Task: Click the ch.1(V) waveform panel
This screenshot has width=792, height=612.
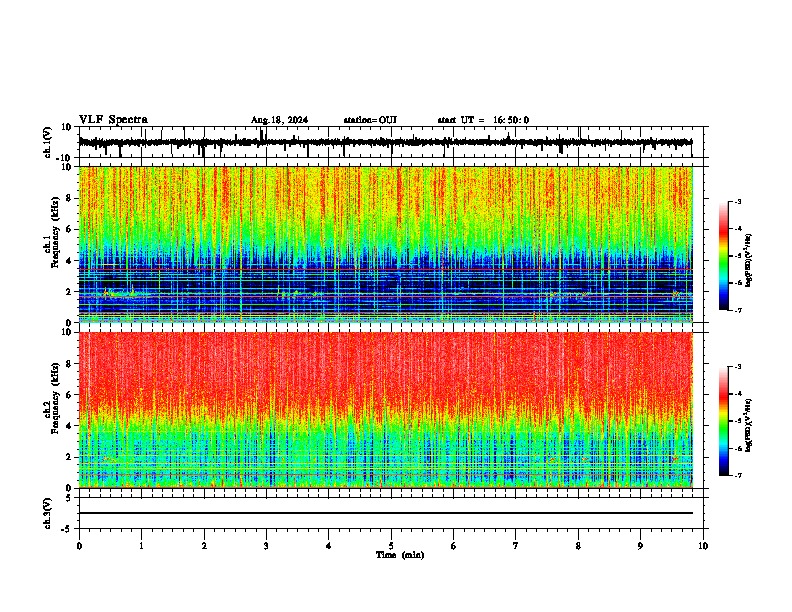Action: click(393, 142)
